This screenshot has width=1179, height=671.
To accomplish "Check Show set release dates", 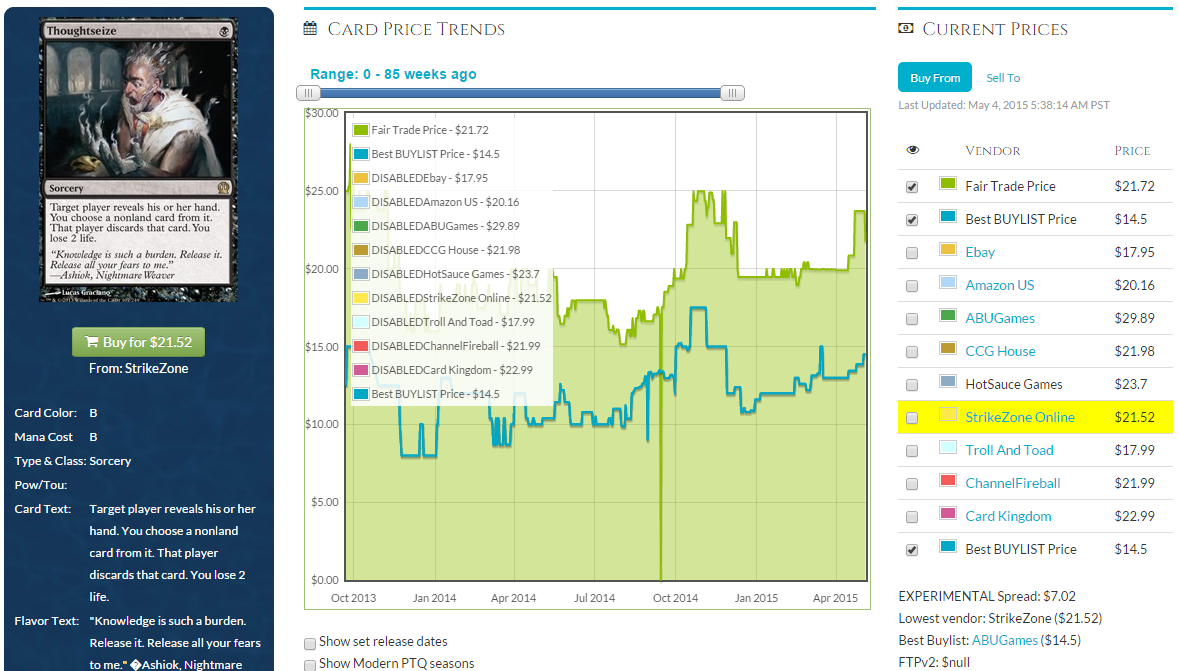I will click(x=310, y=644).
